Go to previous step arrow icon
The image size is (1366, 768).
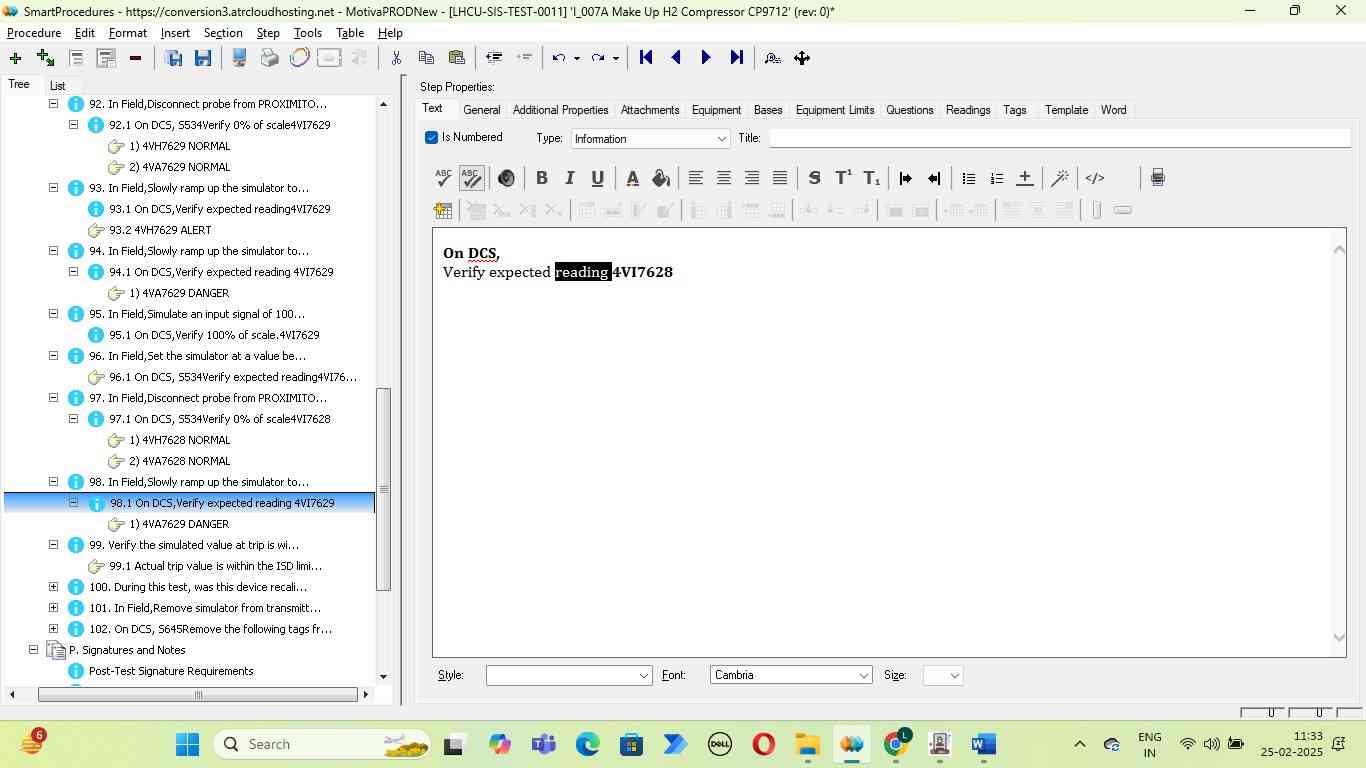[x=676, y=58]
